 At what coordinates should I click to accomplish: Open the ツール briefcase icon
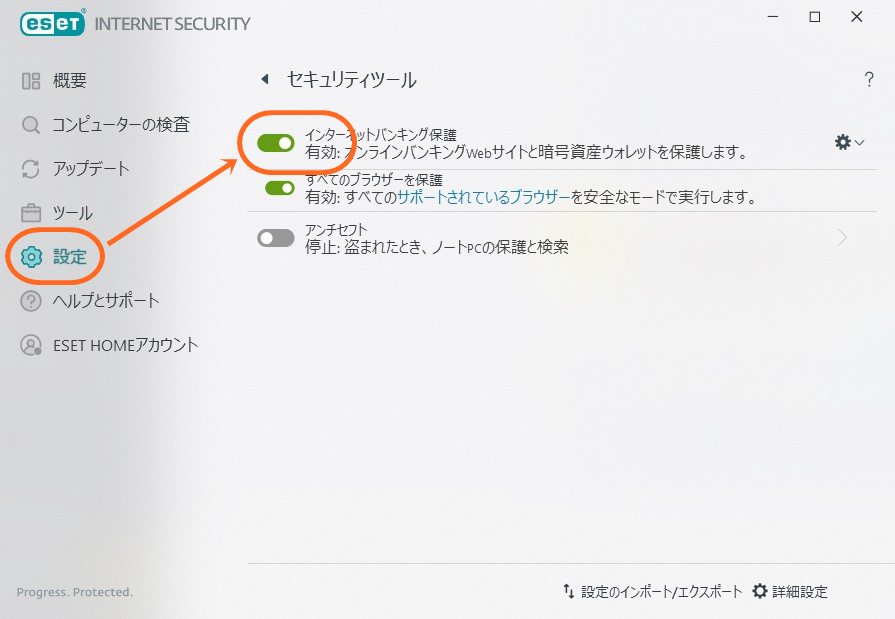pos(31,213)
